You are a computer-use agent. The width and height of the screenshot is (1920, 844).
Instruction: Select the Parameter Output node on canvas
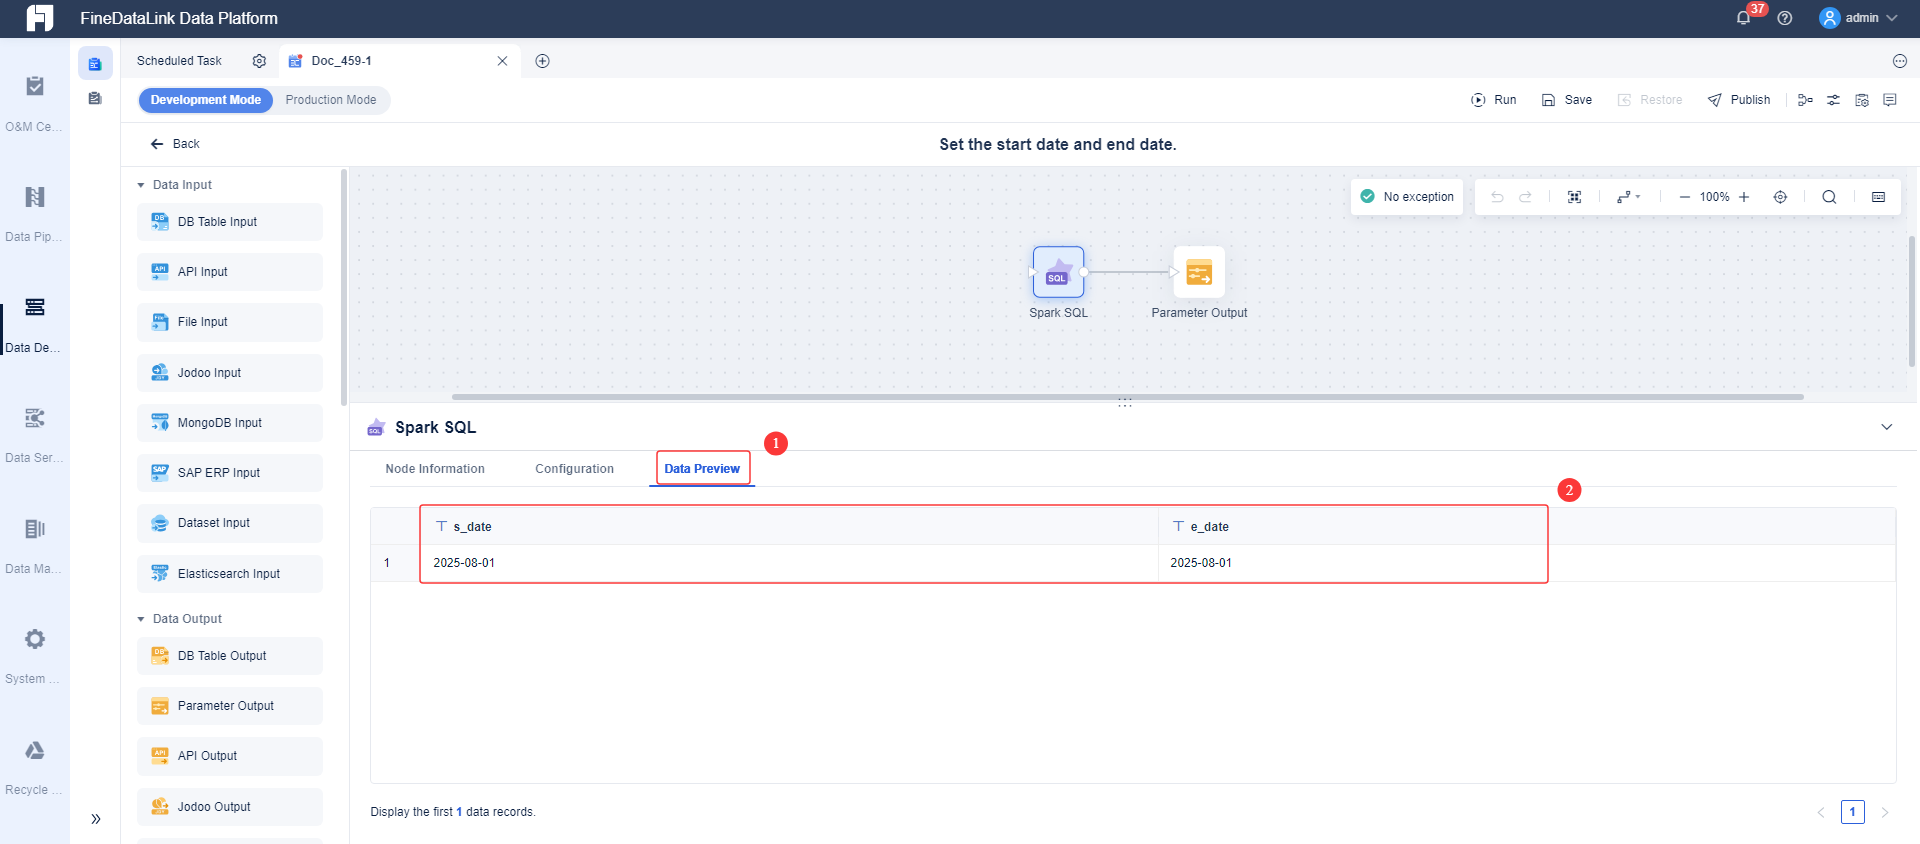coord(1199,272)
